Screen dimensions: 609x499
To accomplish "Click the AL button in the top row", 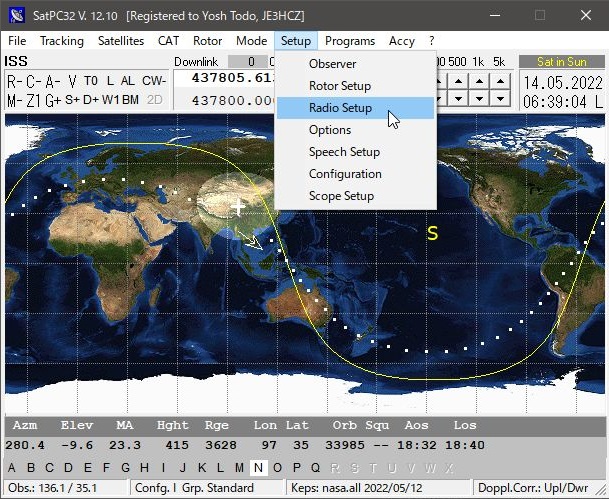I will point(128,80).
